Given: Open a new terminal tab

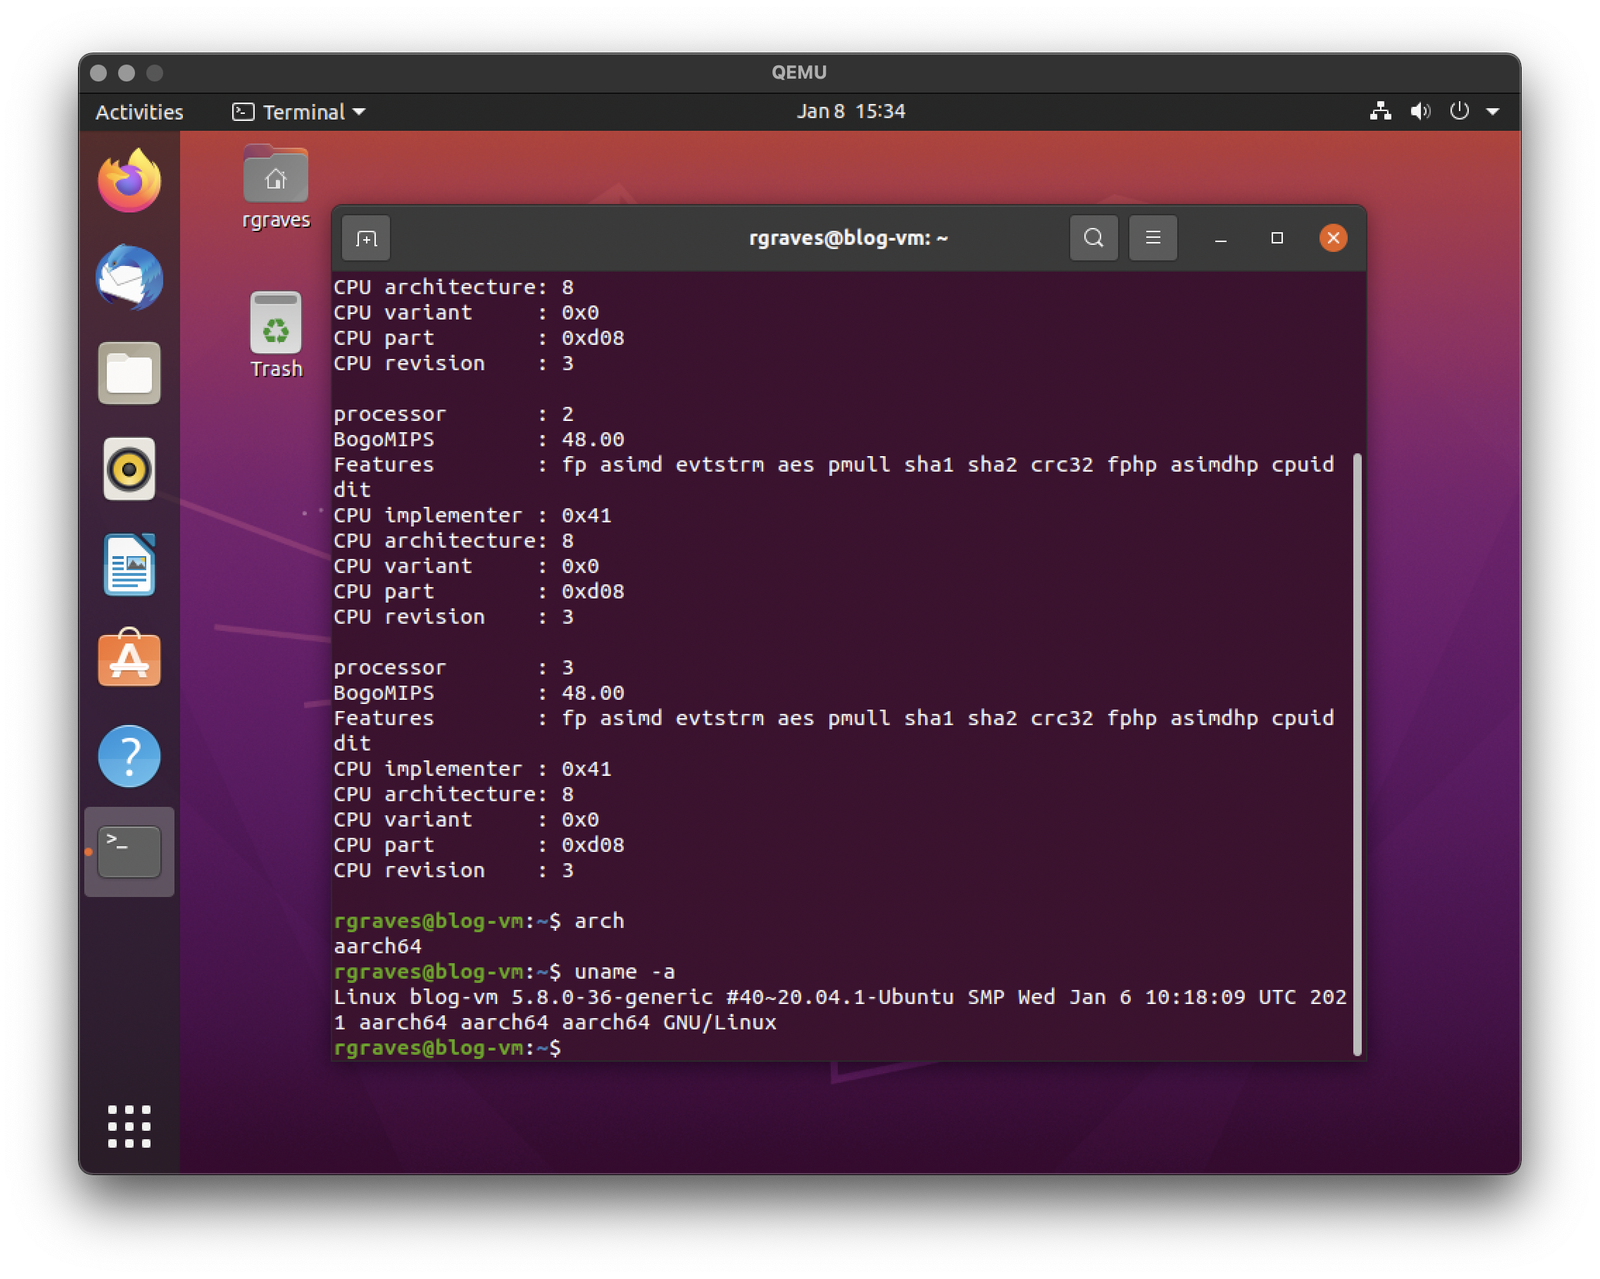Looking at the screenshot, I should point(366,239).
